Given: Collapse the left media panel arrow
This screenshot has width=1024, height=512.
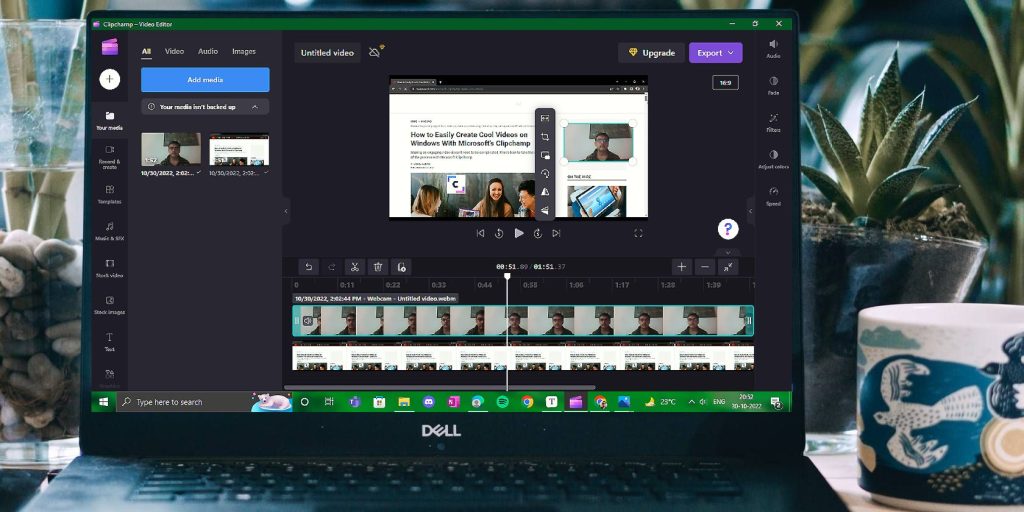Looking at the screenshot, I should coord(286,211).
